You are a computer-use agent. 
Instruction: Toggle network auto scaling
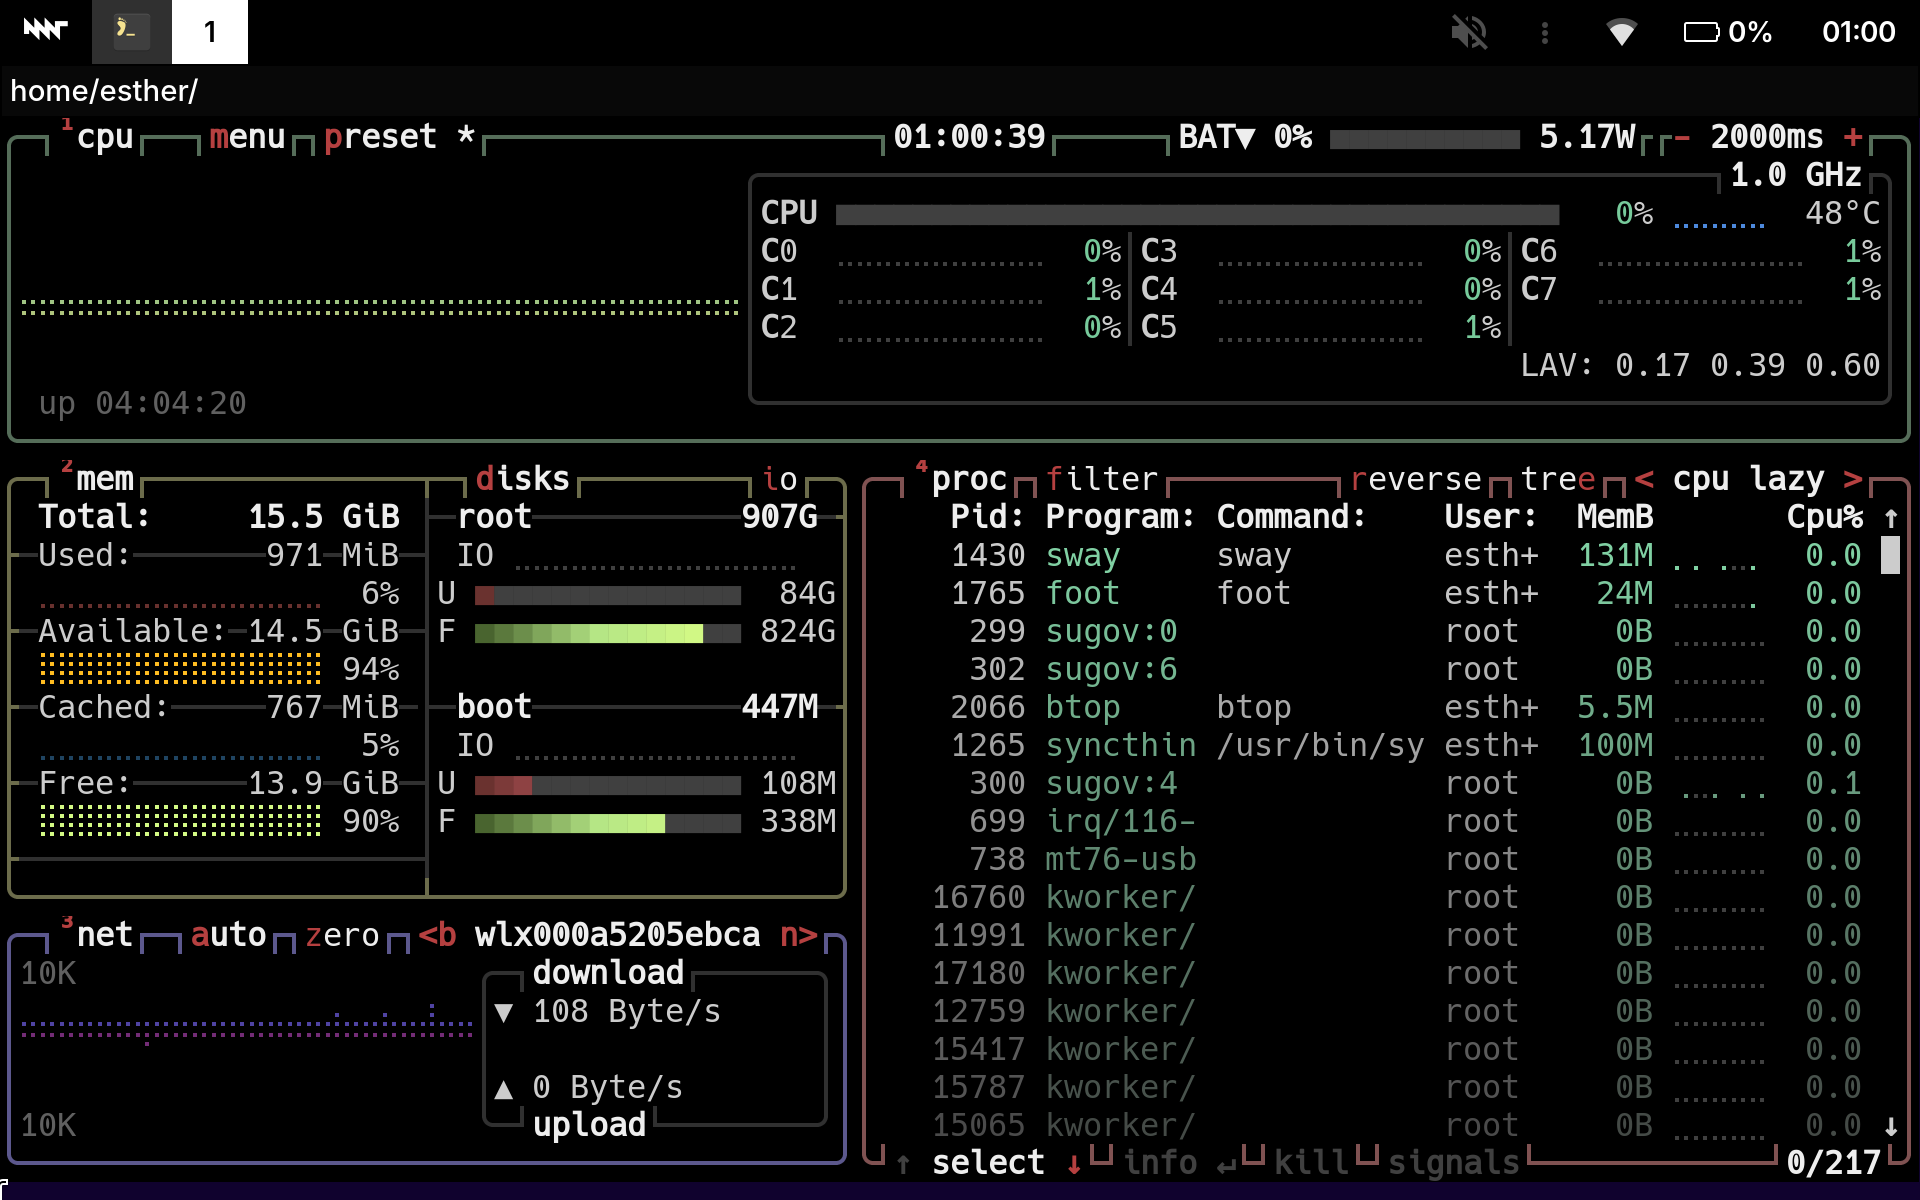(x=229, y=935)
